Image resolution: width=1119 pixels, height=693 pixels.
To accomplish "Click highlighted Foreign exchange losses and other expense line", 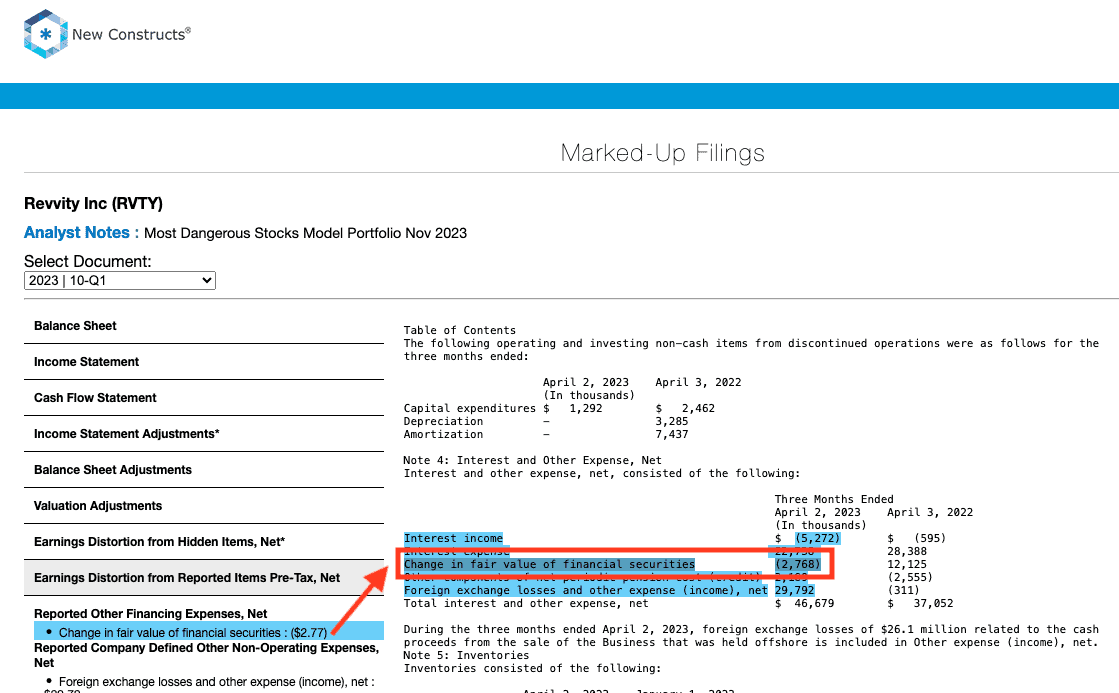I will point(586,590).
